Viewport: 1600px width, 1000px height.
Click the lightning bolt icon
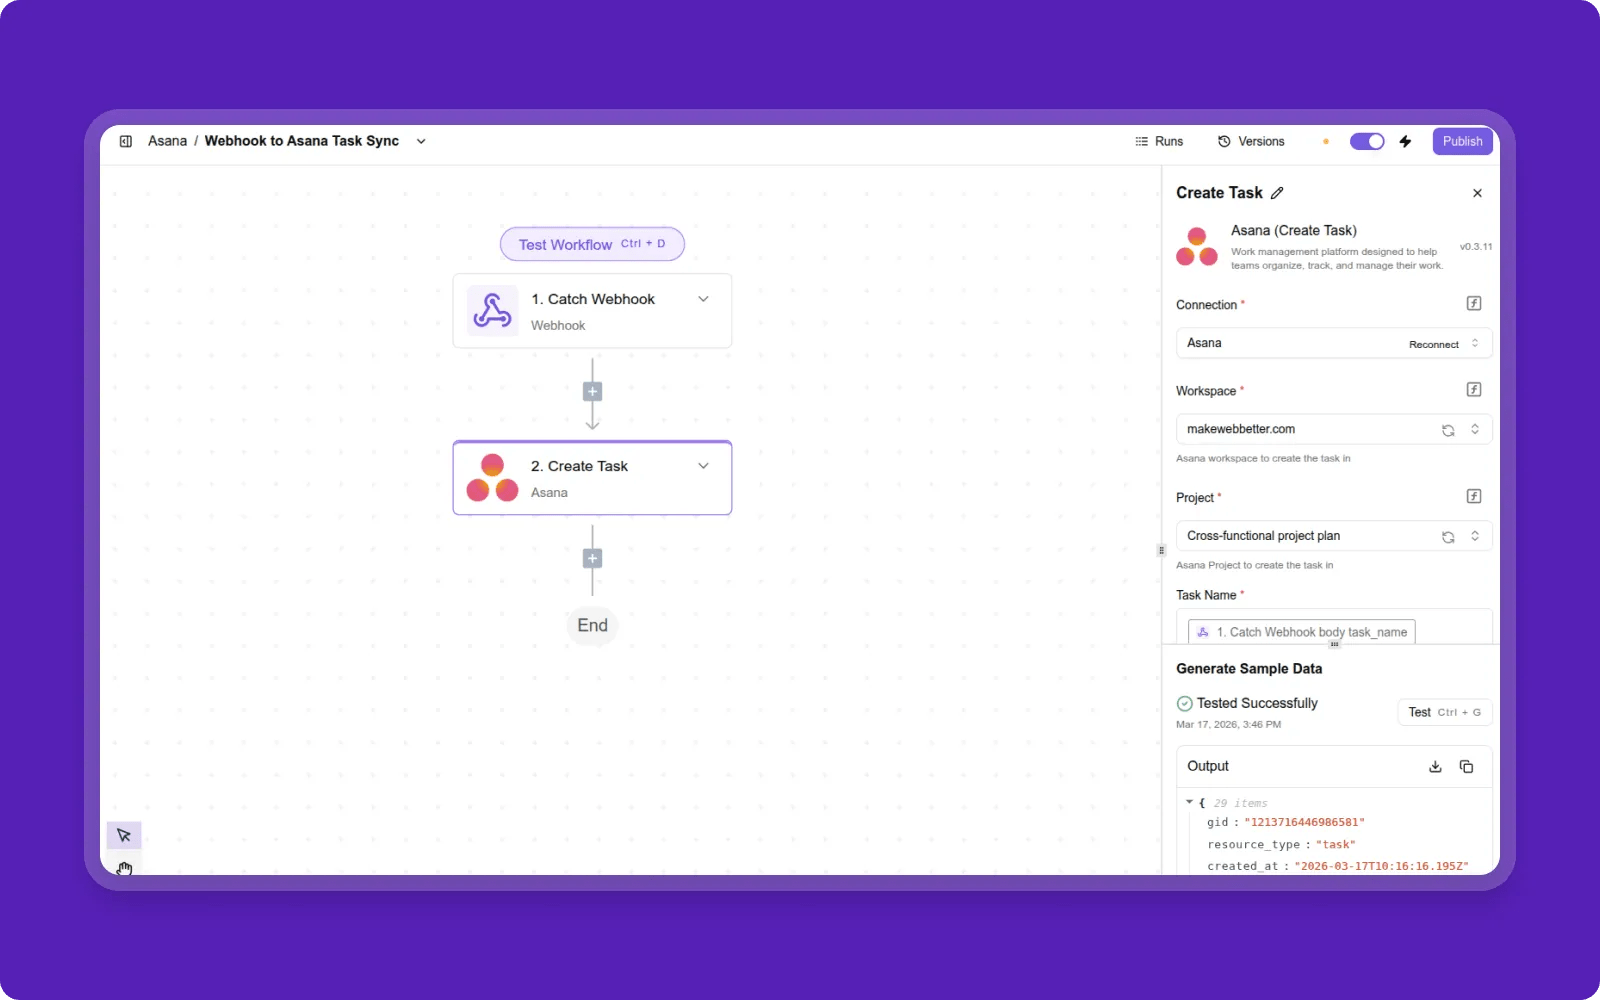coord(1405,141)
